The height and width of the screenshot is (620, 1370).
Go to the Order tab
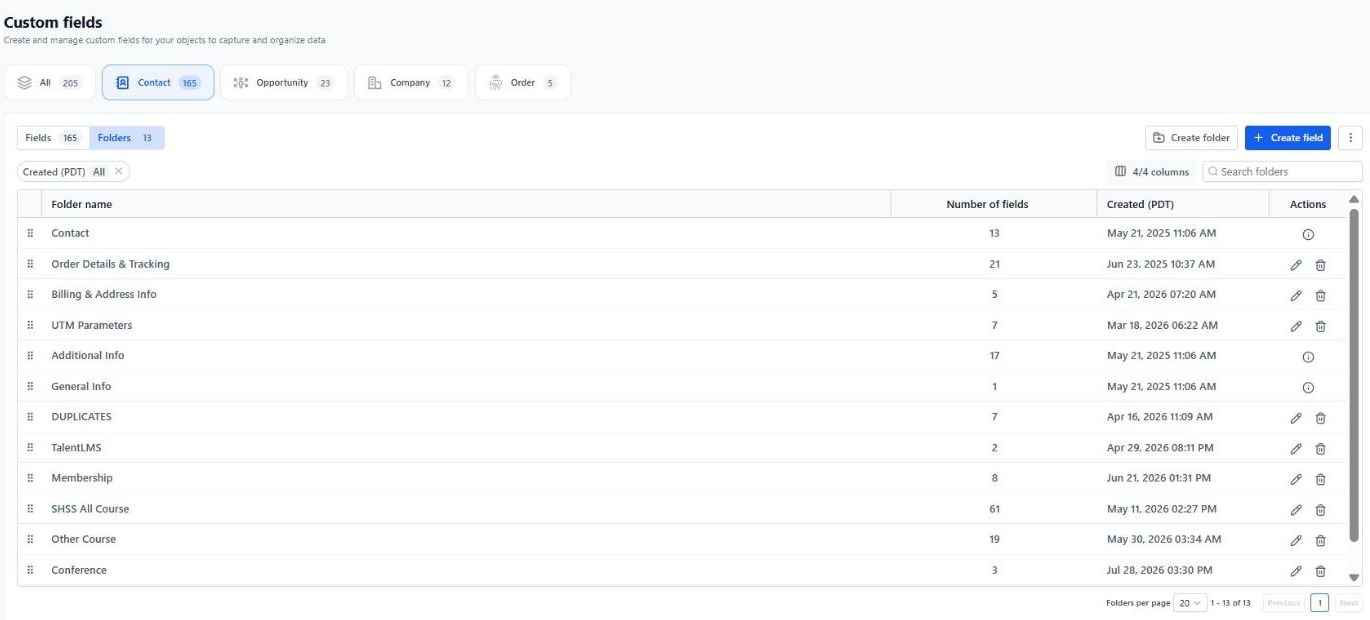(x=523, y=83)
